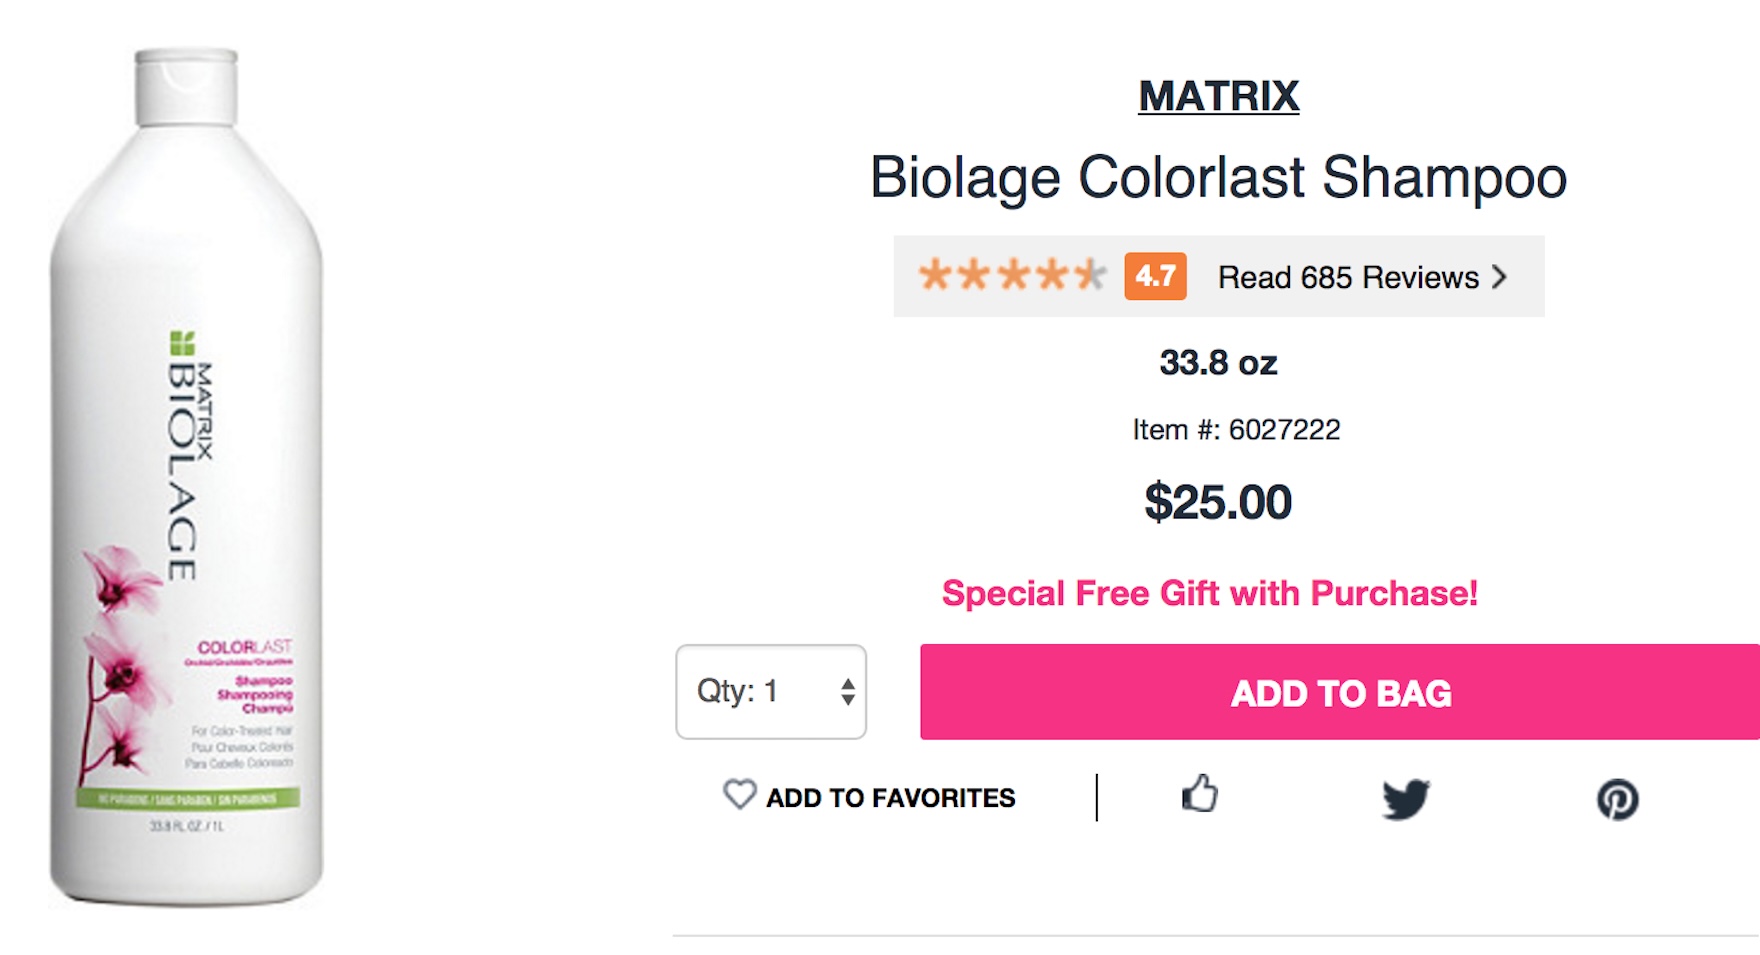Viewport: 1760px width, 955px height.
Task: Click the Biolage Colorlast Shampoo product title
Action: [1217, 178]
